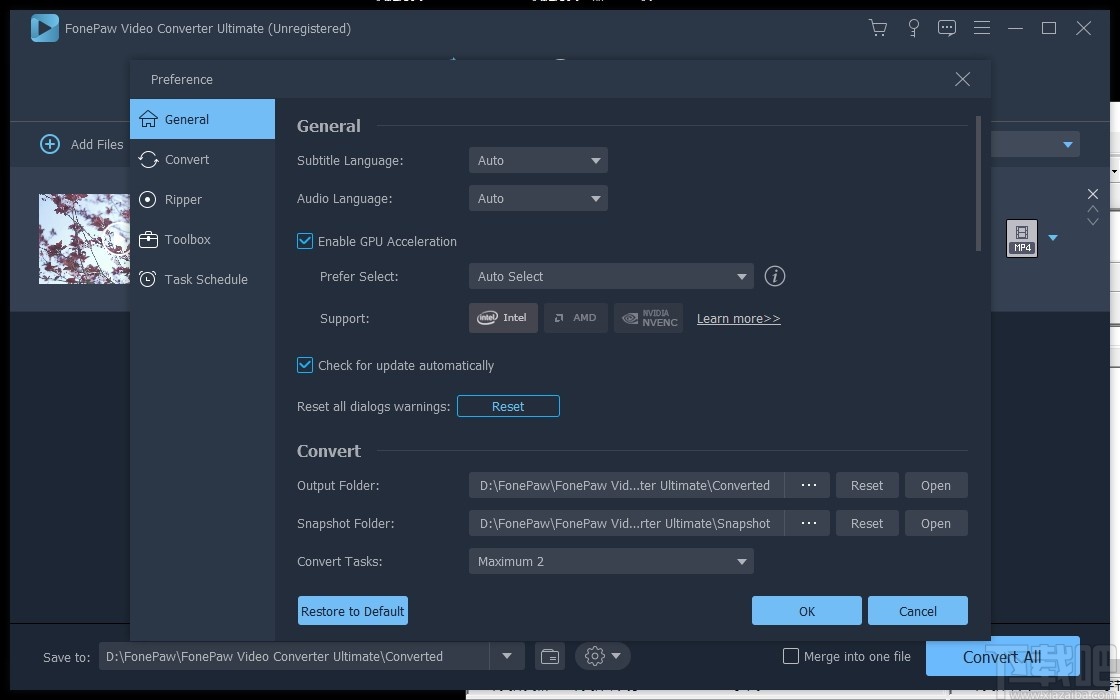The image size is (1120, 700).
Task: Click the info icon next to Prefer Select
Action: pos(775,276)
